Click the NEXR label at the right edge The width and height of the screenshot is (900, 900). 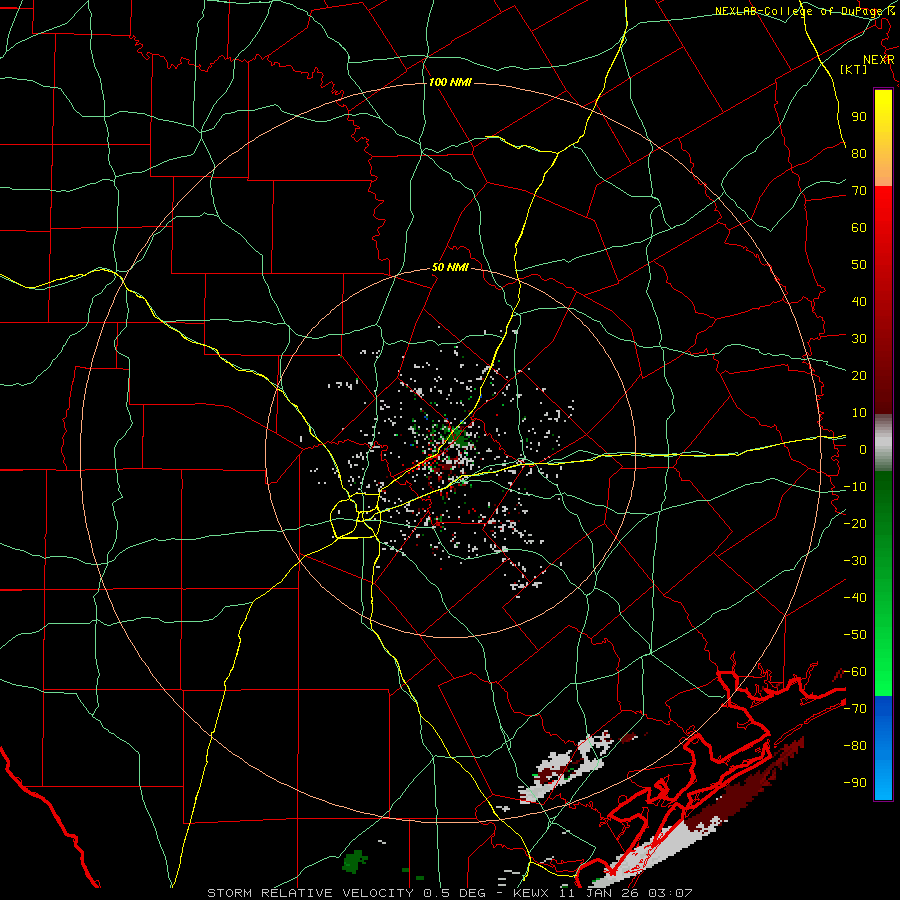[879, 60]
